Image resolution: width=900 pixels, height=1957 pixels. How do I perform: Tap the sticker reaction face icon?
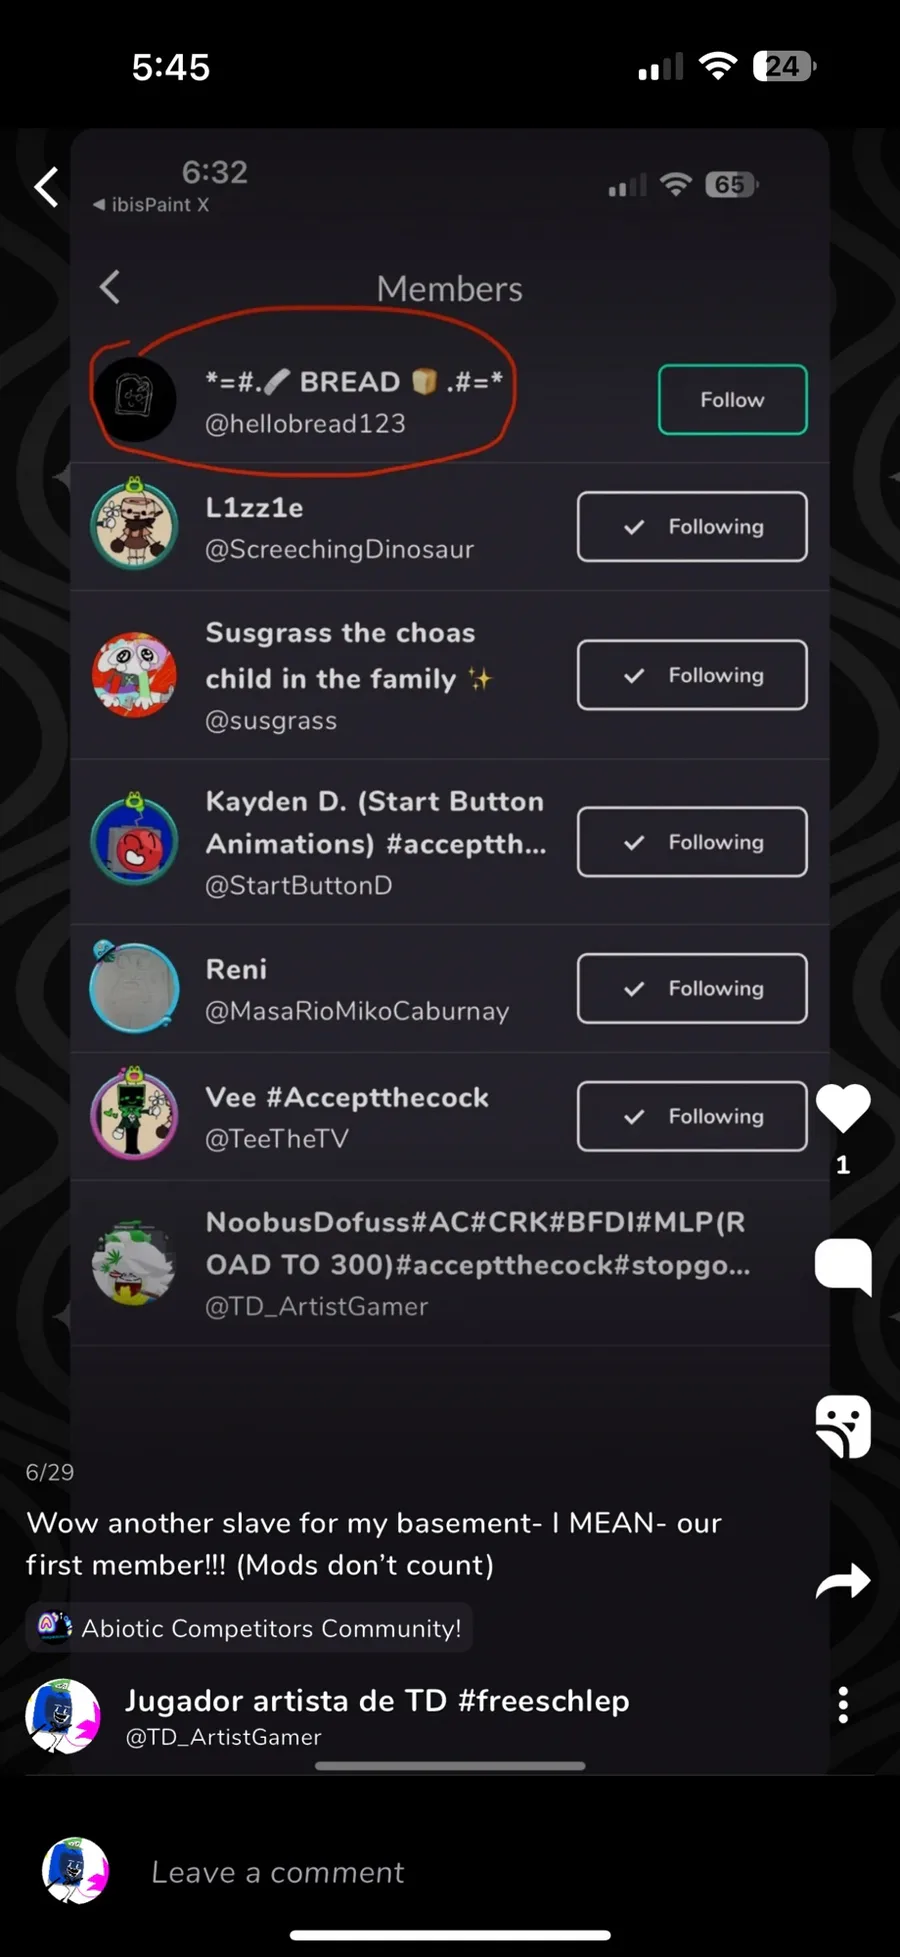[x=843, y=1426]
